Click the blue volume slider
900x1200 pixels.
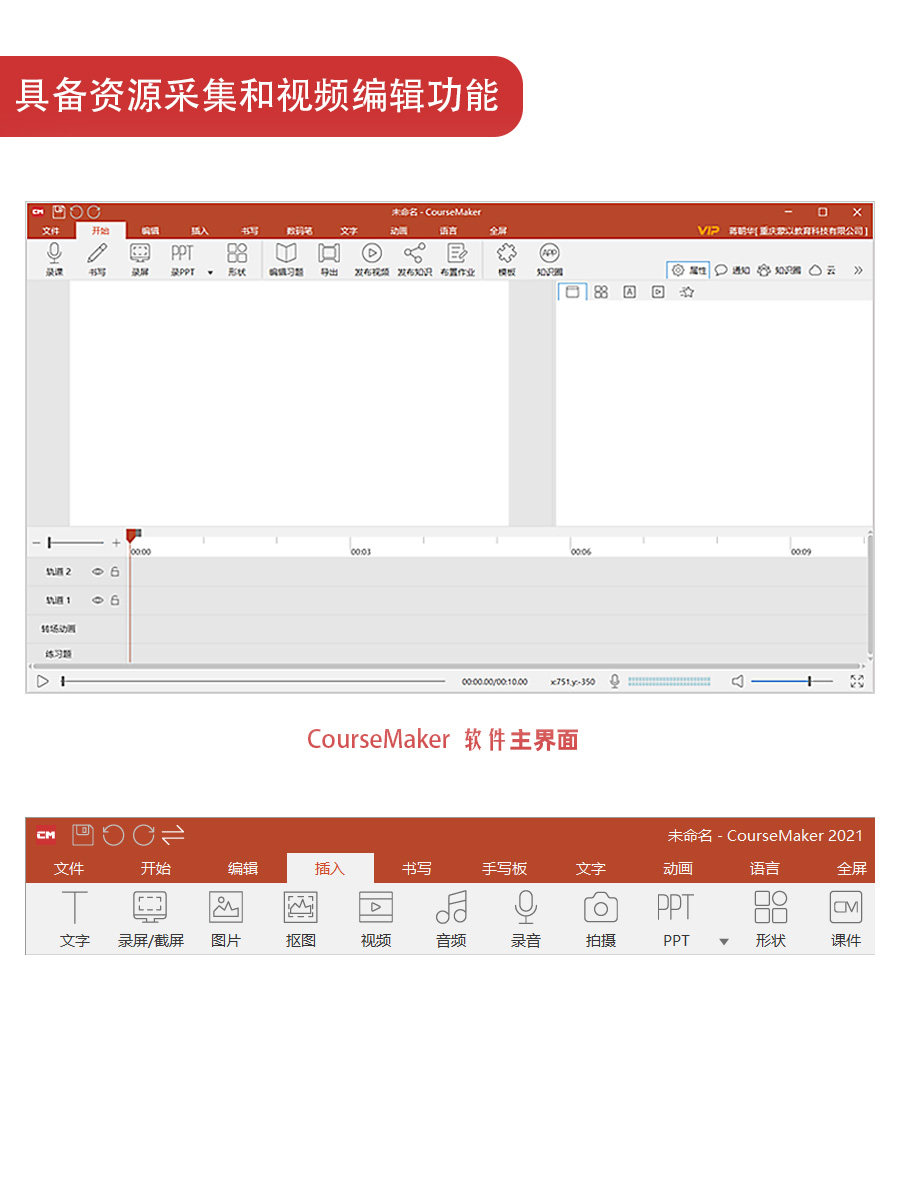click(x=793, y=681)
